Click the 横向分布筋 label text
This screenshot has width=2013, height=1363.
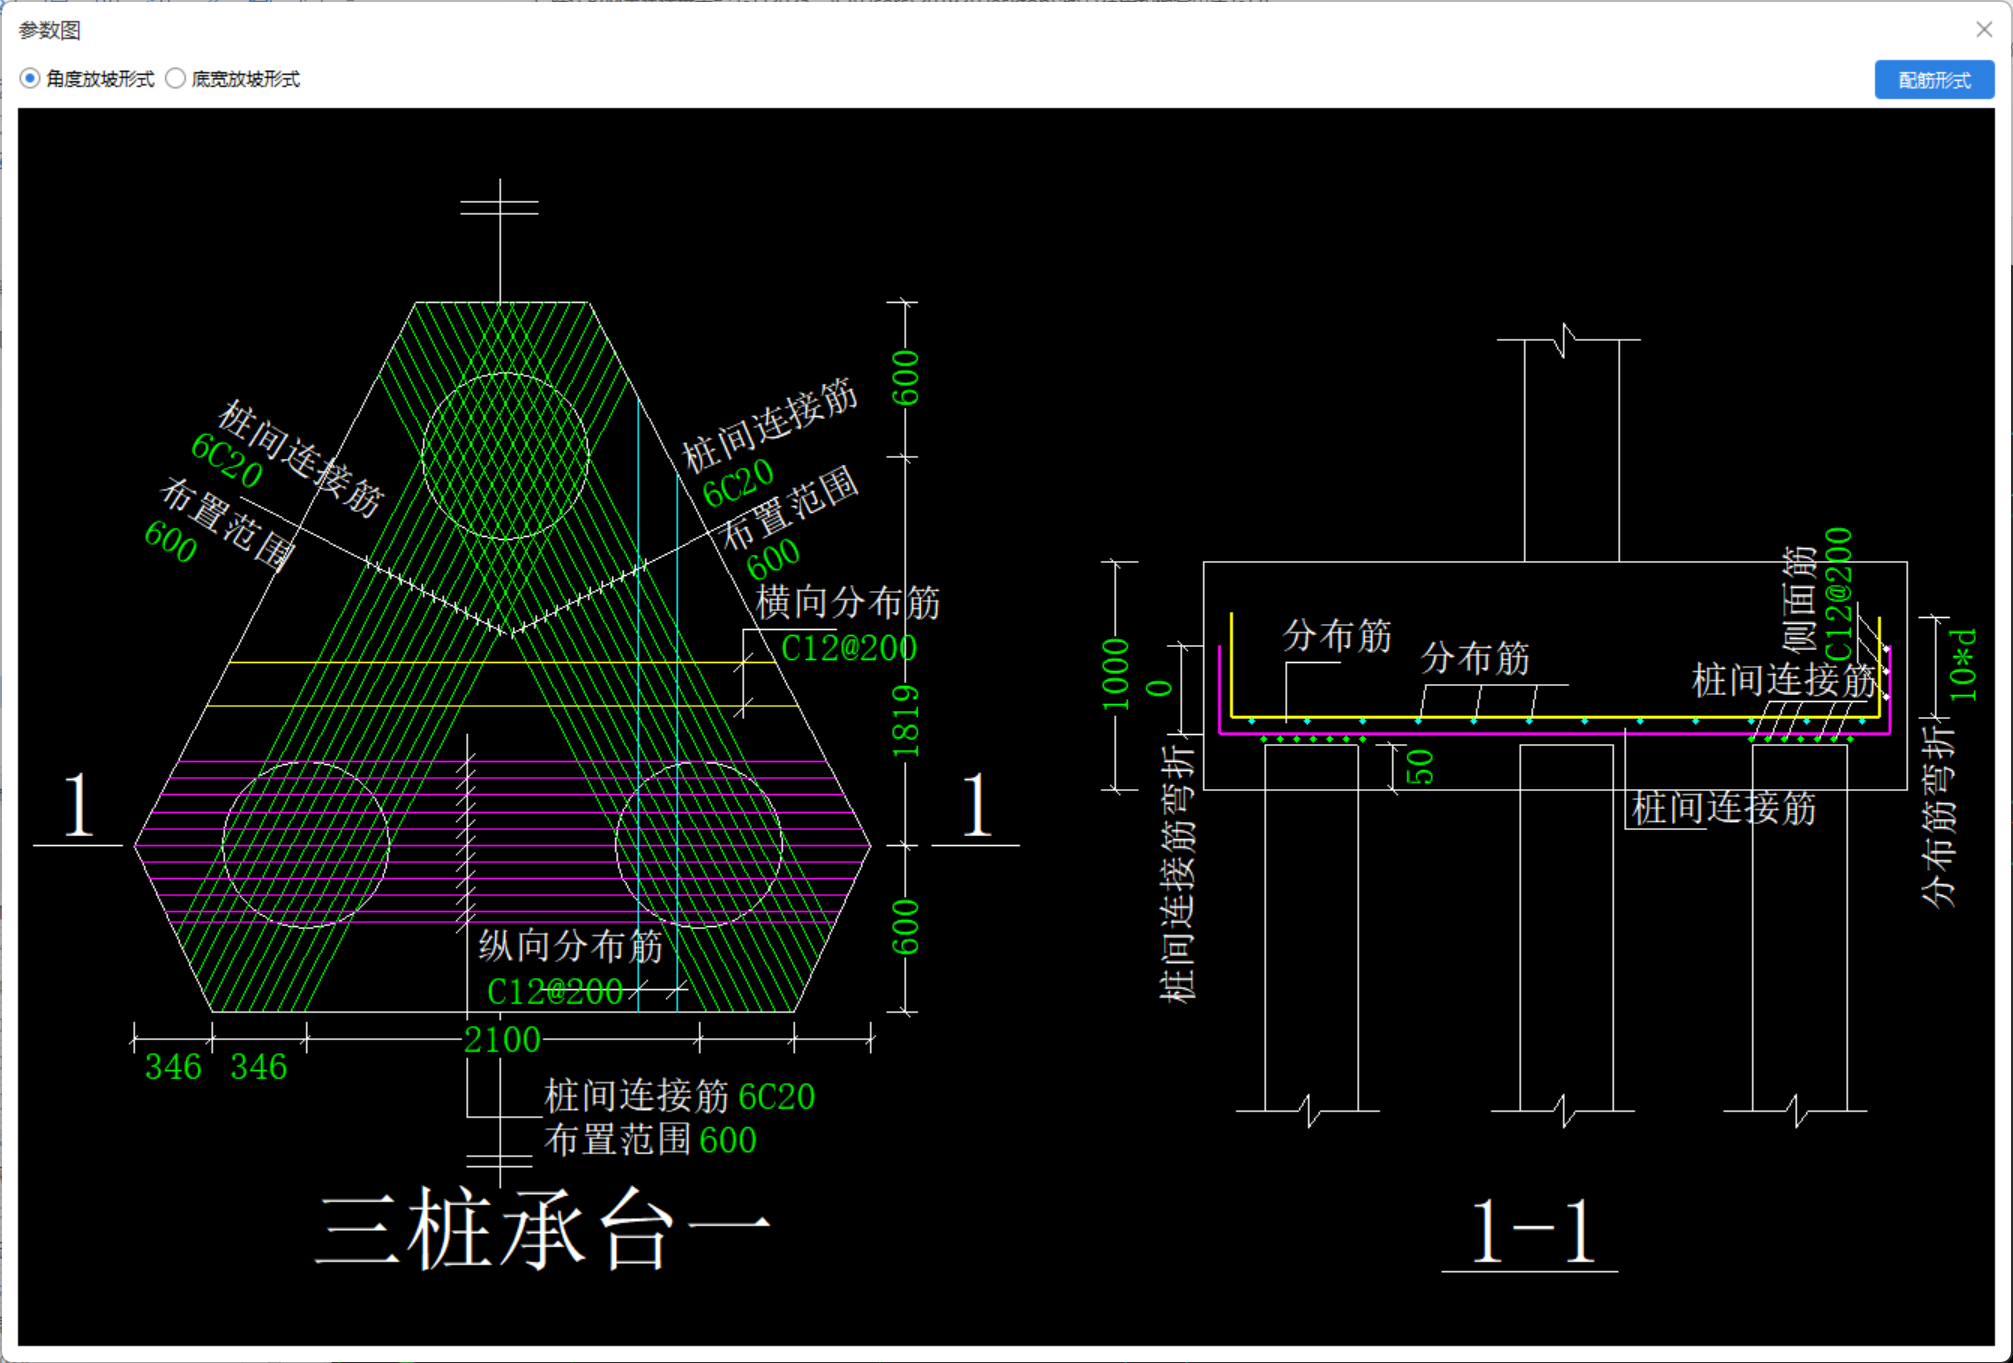click(848, 603)
